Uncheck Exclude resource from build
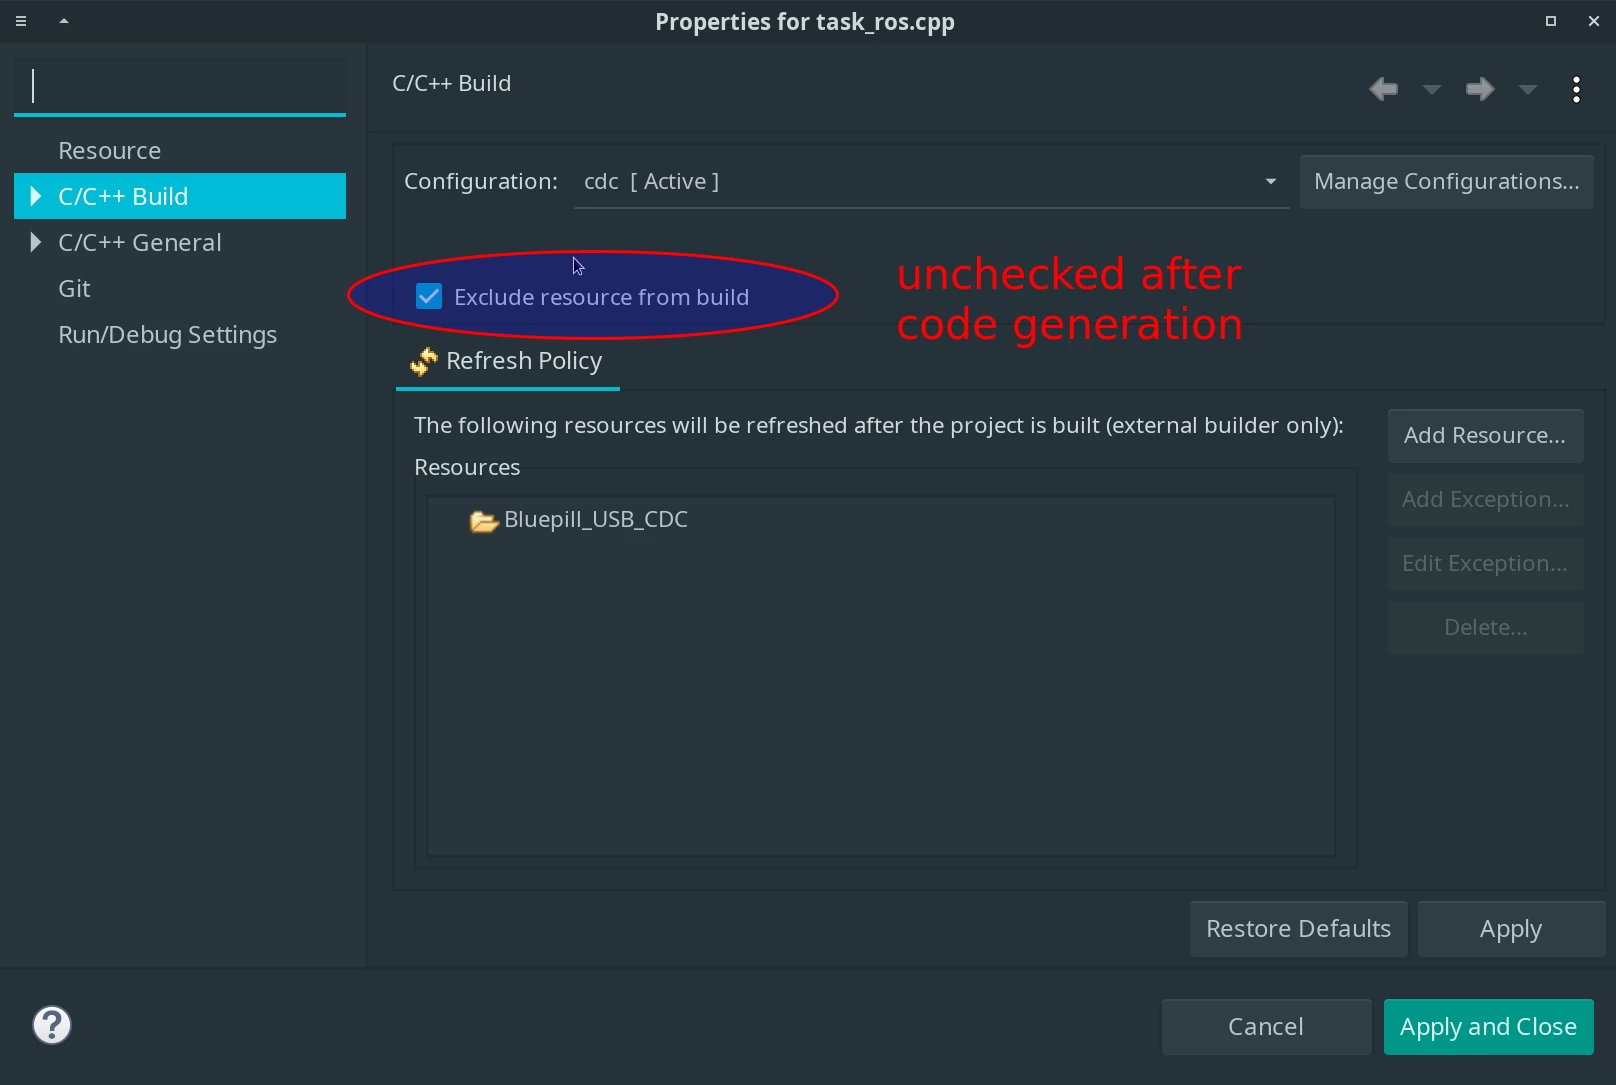Viewport: 1616px width, 1085px height. click(429, 296)
